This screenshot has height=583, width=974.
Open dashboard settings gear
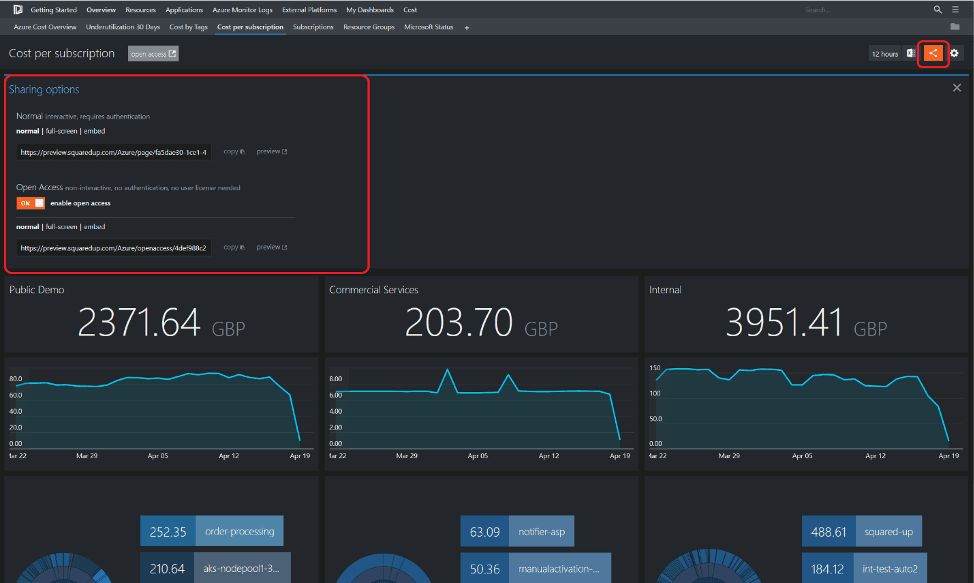pyautogui.click(x=955, y=53)
